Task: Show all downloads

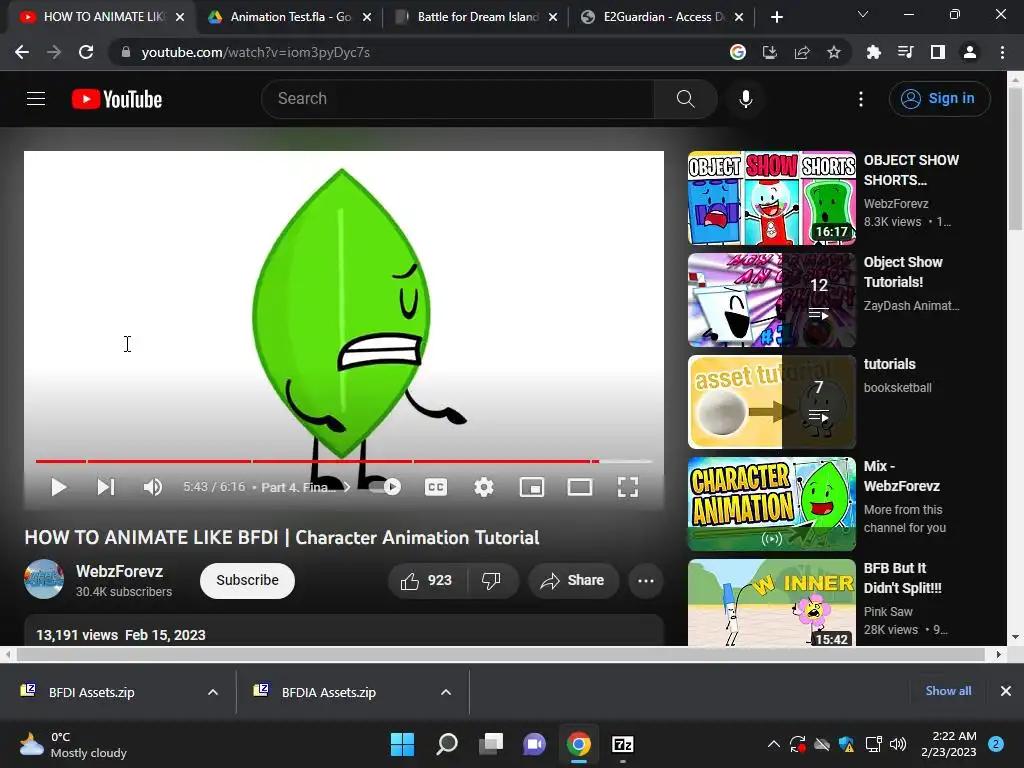Action: pos(948,691)
